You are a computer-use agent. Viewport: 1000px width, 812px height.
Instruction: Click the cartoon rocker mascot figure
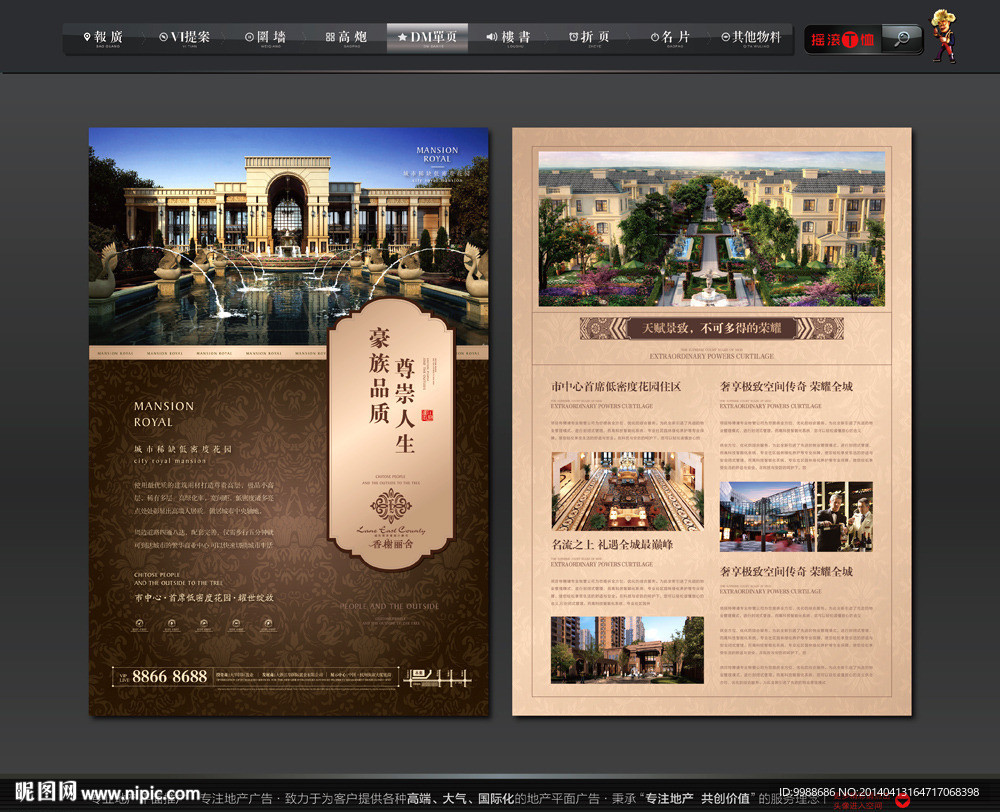(944, 36)
